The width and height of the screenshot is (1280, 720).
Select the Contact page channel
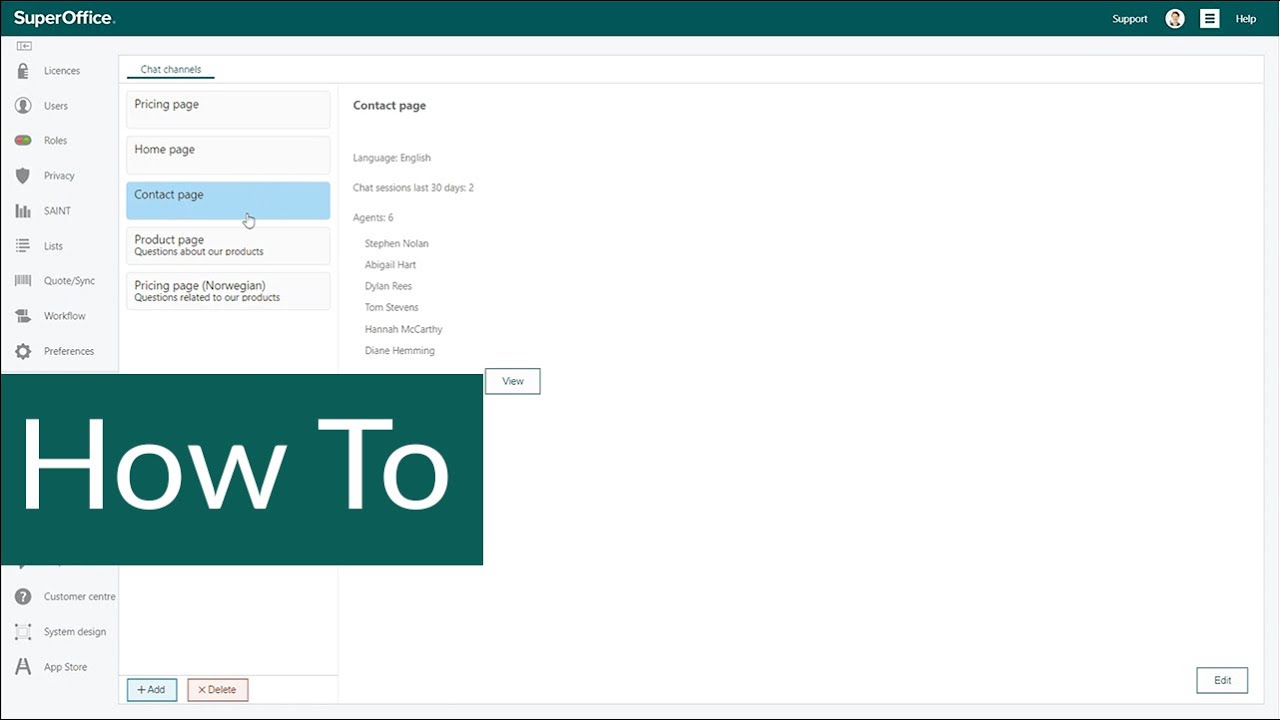coord(228,200)
